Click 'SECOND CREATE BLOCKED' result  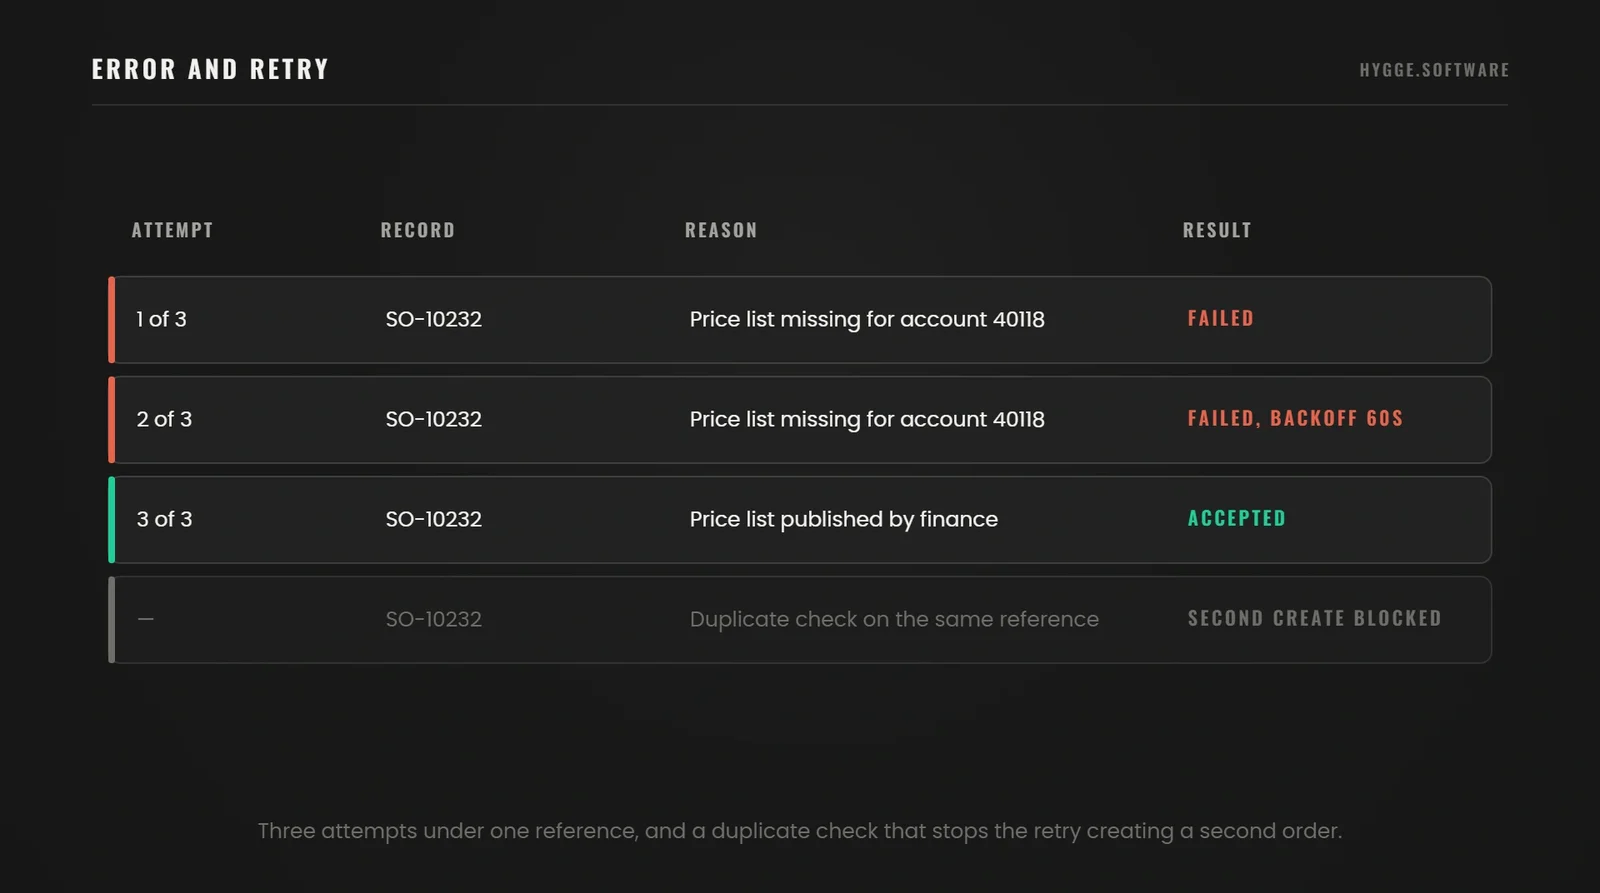[x=1315, y=618]
